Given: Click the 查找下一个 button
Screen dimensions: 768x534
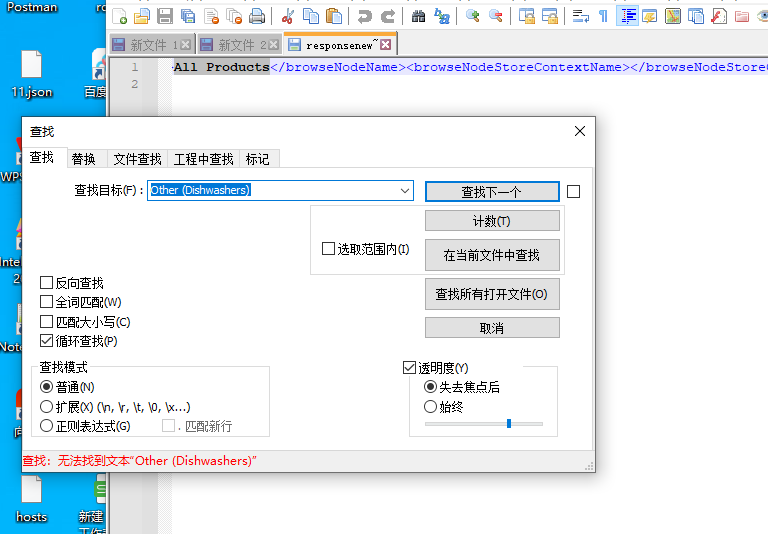Looking at the screenshot, I should pyautogui.click(x=492, y=192).
